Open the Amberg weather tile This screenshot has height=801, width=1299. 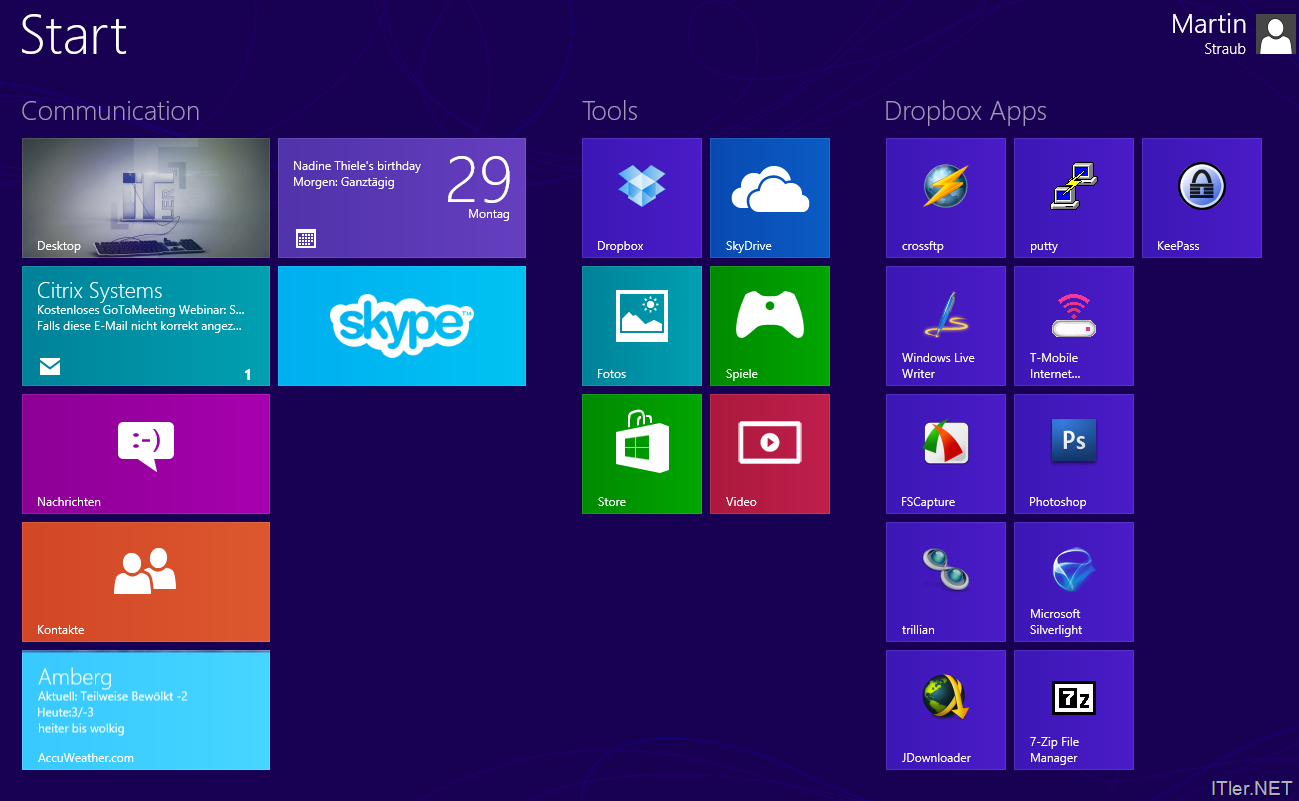click(x=146, y=710)
